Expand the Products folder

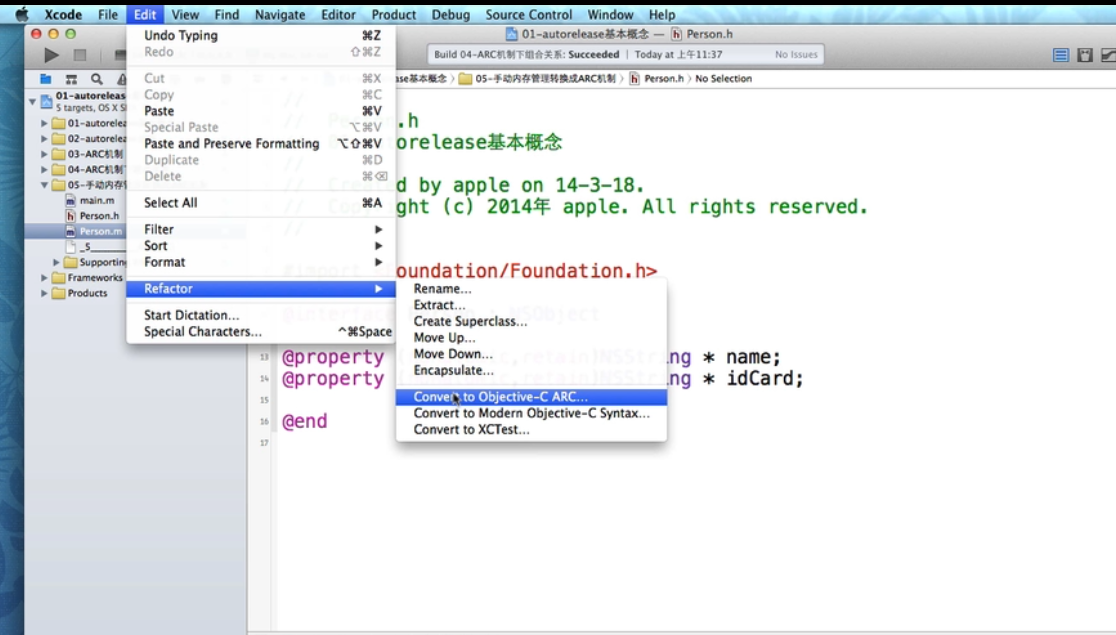pyautogui.click(x=44, y=293)
